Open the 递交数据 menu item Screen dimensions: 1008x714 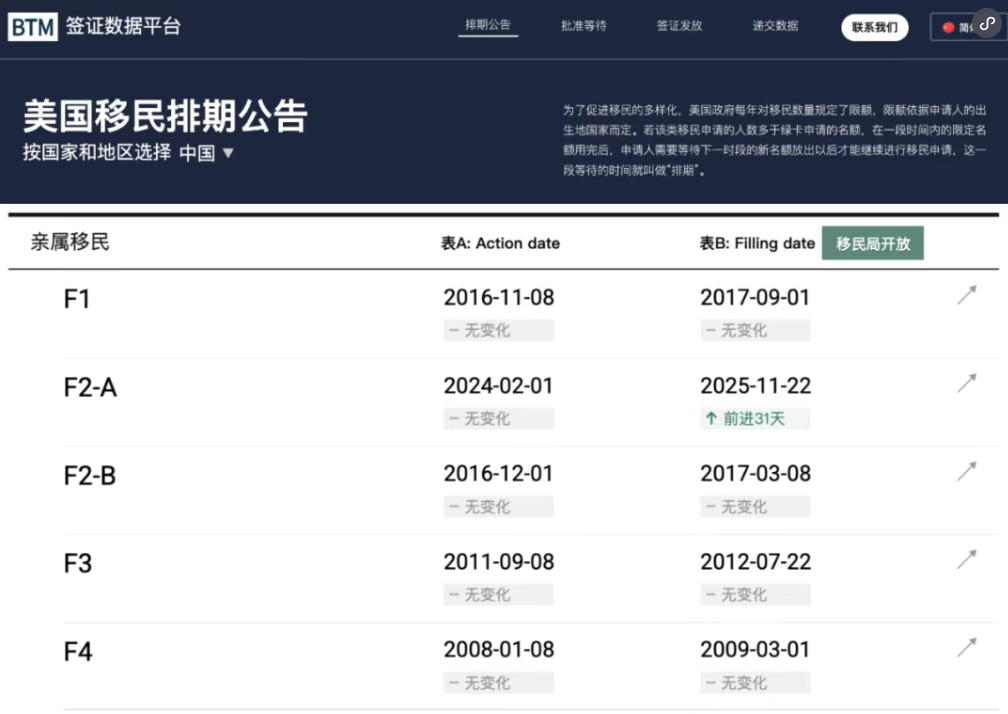tap(775, 27)
